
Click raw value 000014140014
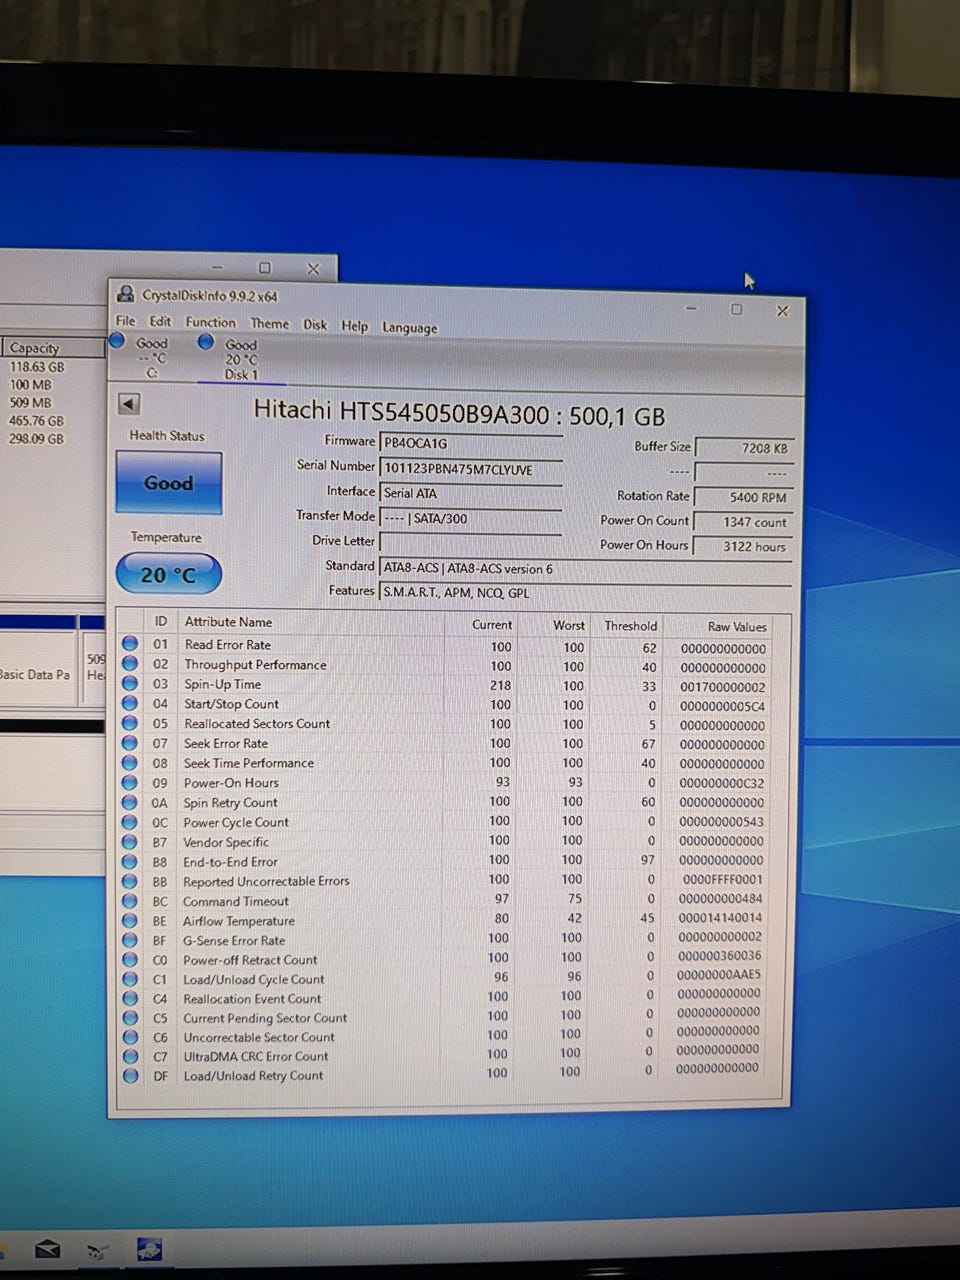click(x=720, y=917)
